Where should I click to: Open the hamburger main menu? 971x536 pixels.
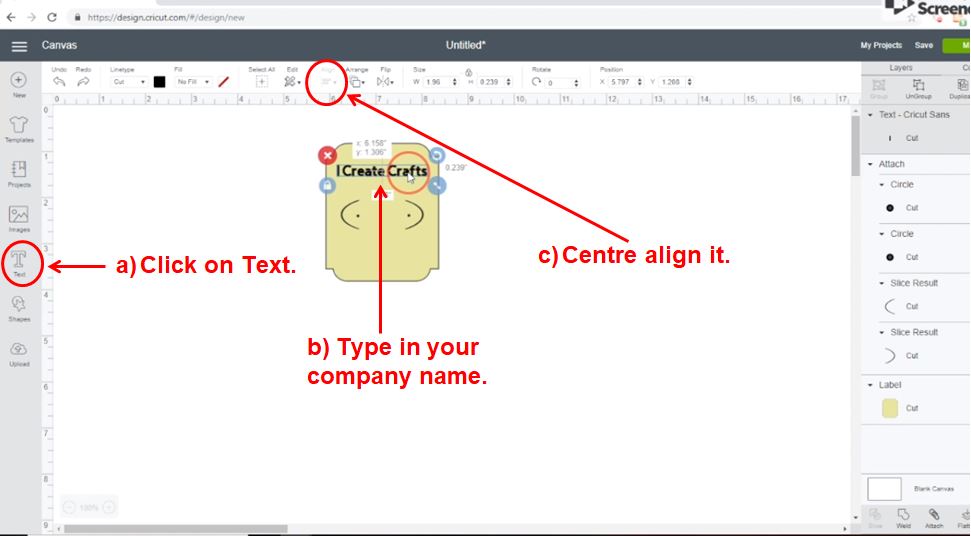click(x=19, y=46)
